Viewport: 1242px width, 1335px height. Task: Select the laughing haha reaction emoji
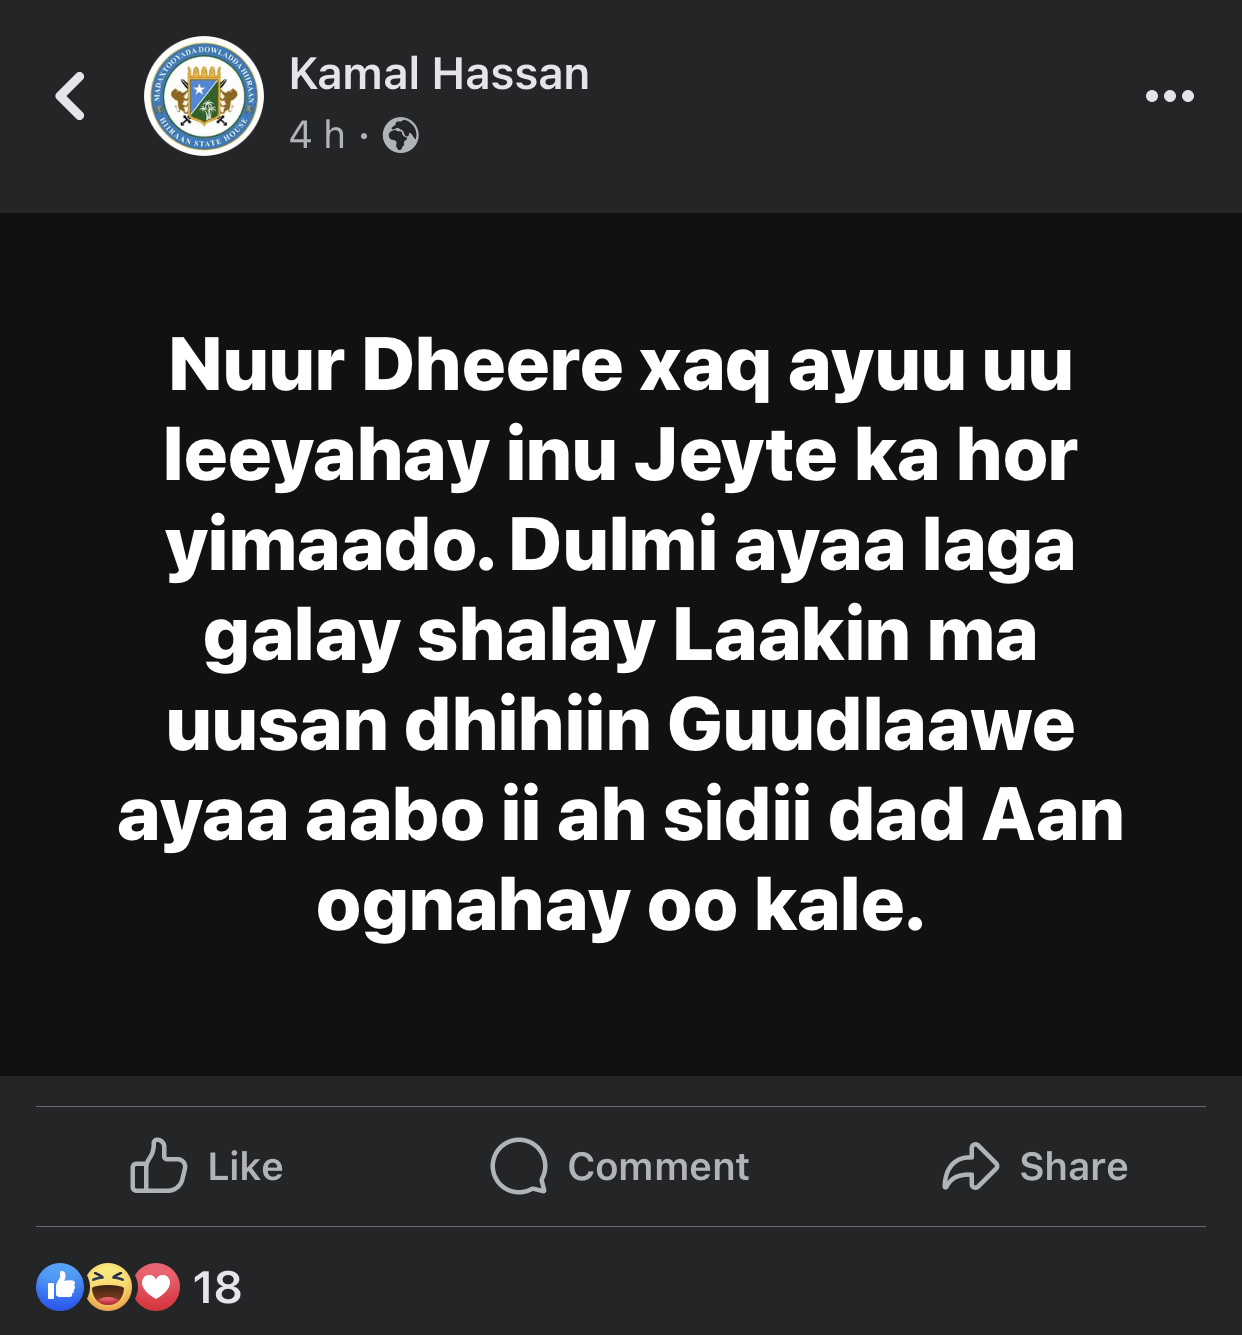click(x=108, y=1287)
